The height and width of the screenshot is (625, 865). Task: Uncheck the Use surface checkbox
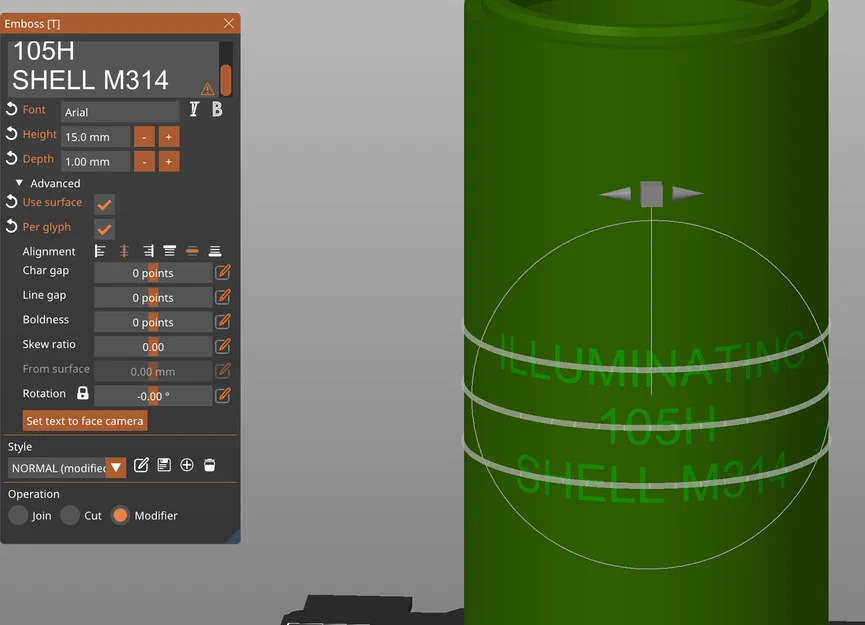coord(104,205)
